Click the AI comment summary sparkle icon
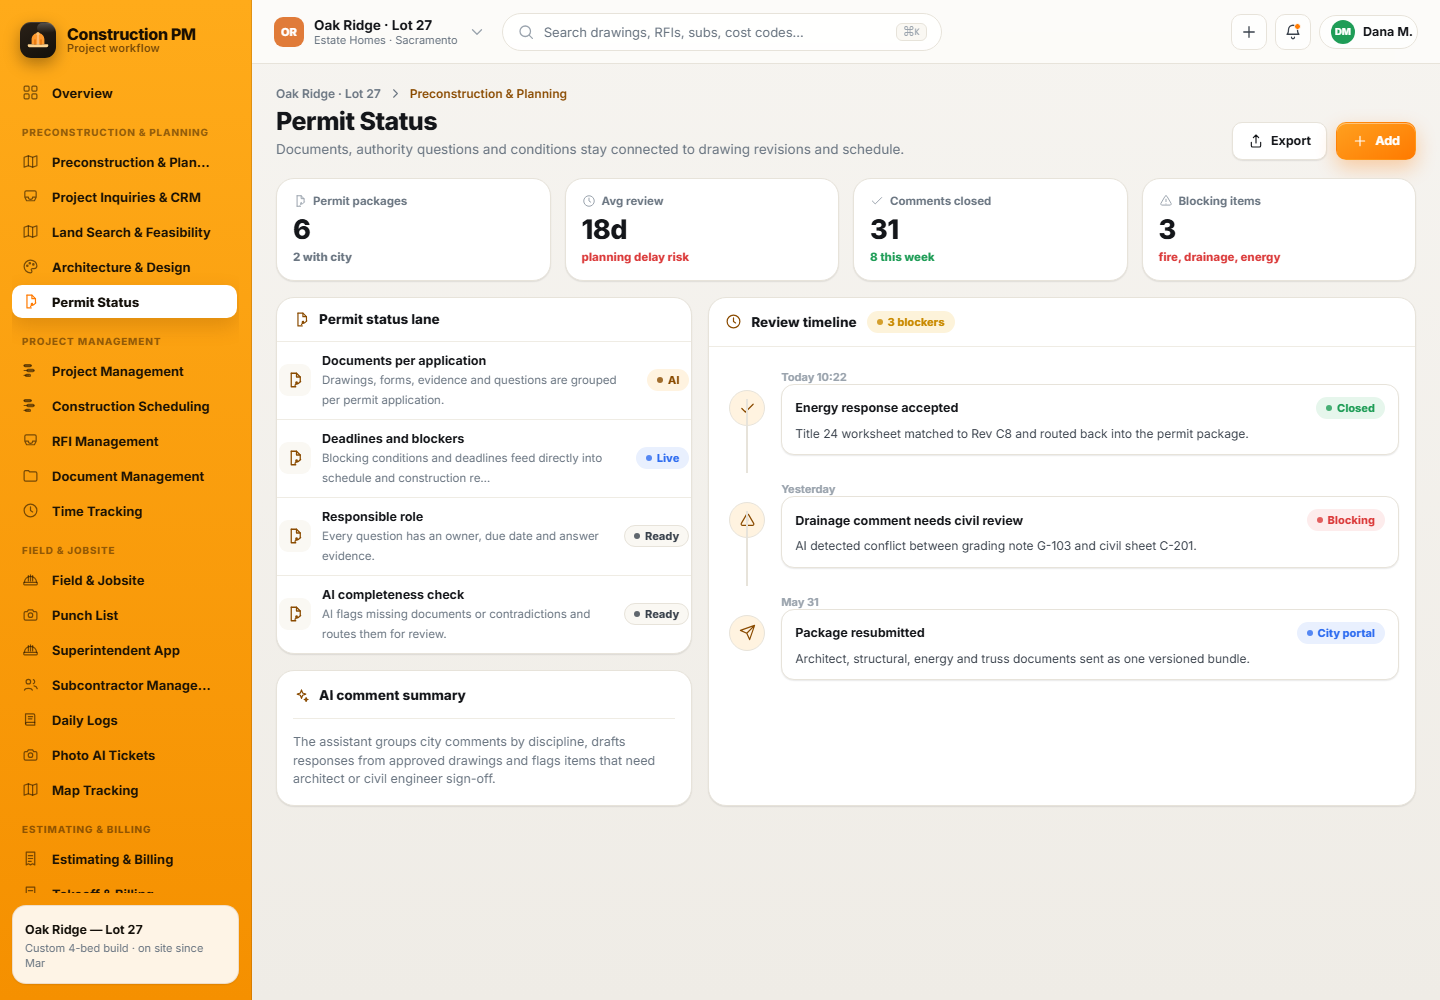 (302, 695)
